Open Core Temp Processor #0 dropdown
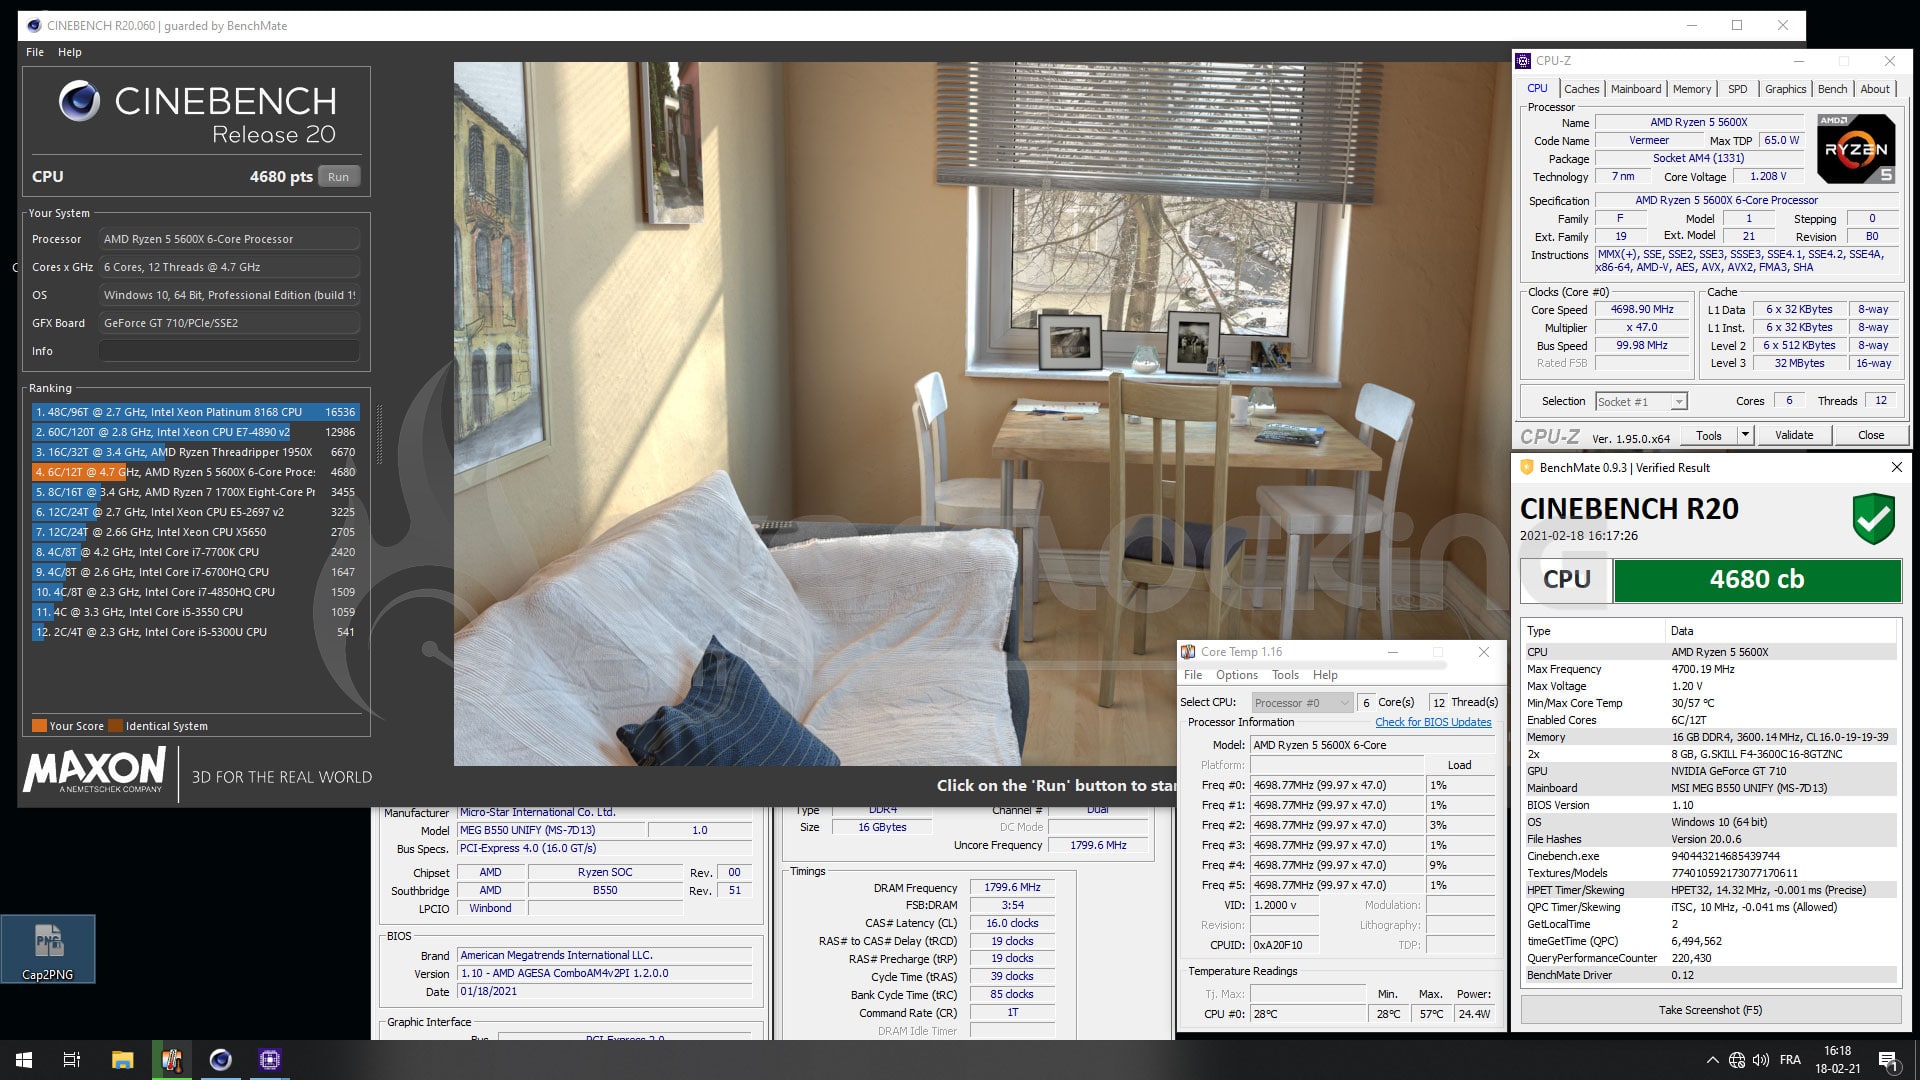The width and height of the screenshot is (1920, 1080). click(1302, 703)
